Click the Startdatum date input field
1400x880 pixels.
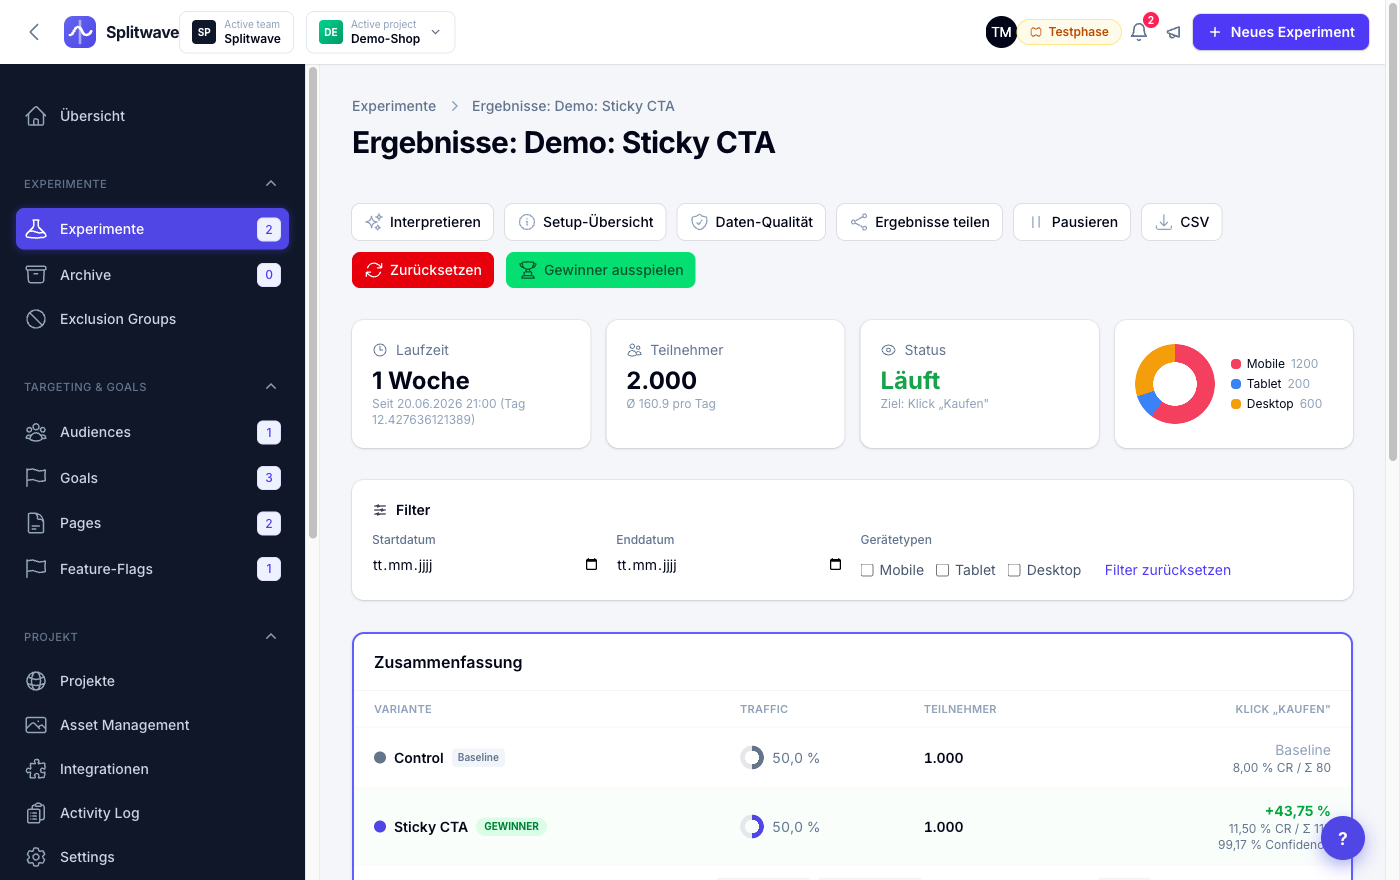(x=486, y=565)
